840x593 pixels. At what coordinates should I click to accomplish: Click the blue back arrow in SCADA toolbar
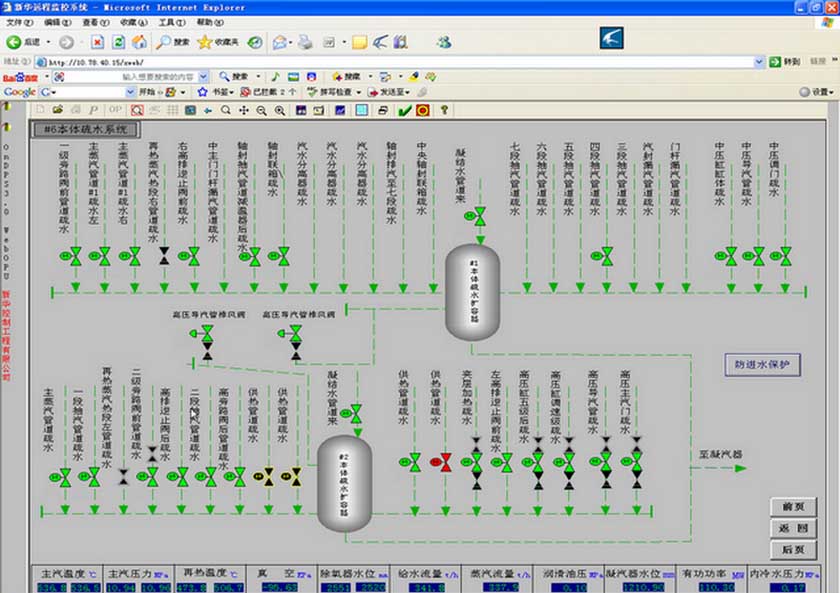[208, 109]
